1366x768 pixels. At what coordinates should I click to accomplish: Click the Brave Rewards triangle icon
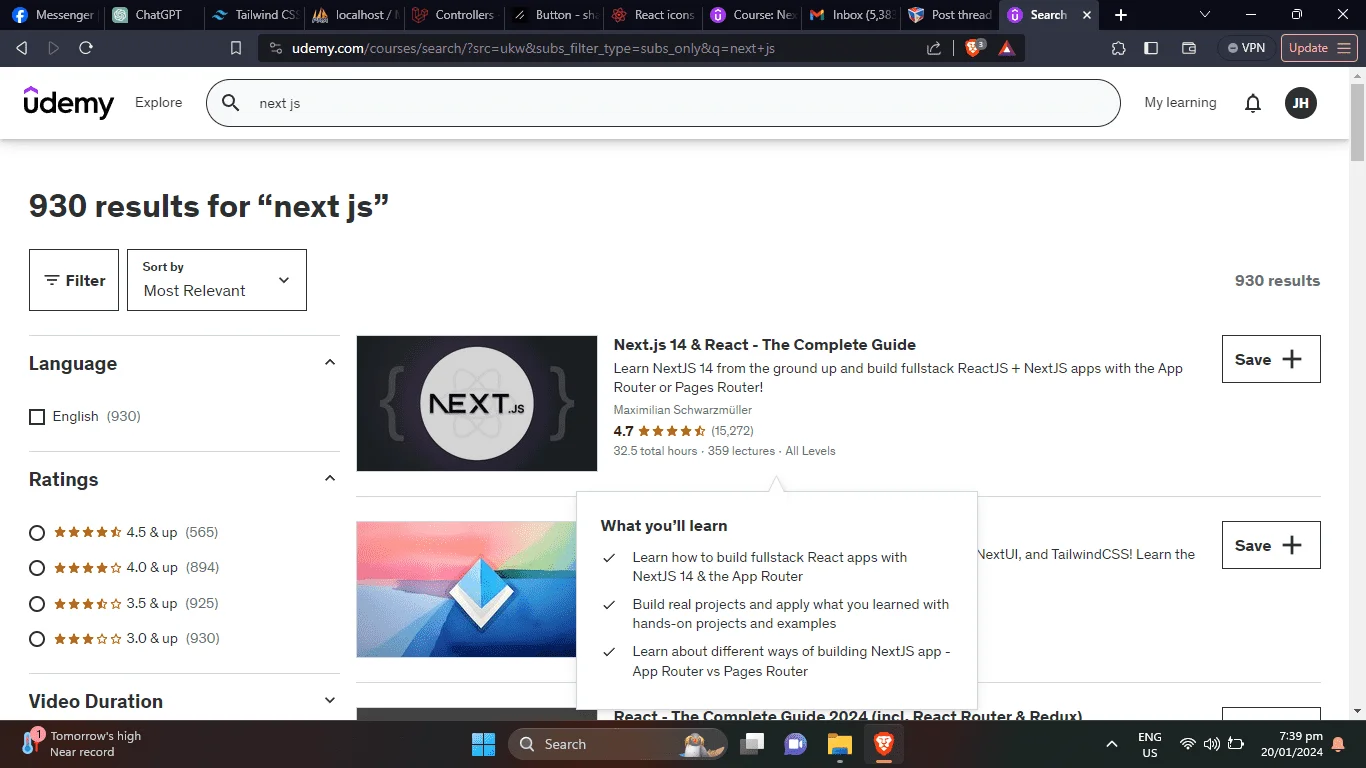click(x=1007, y=48)
